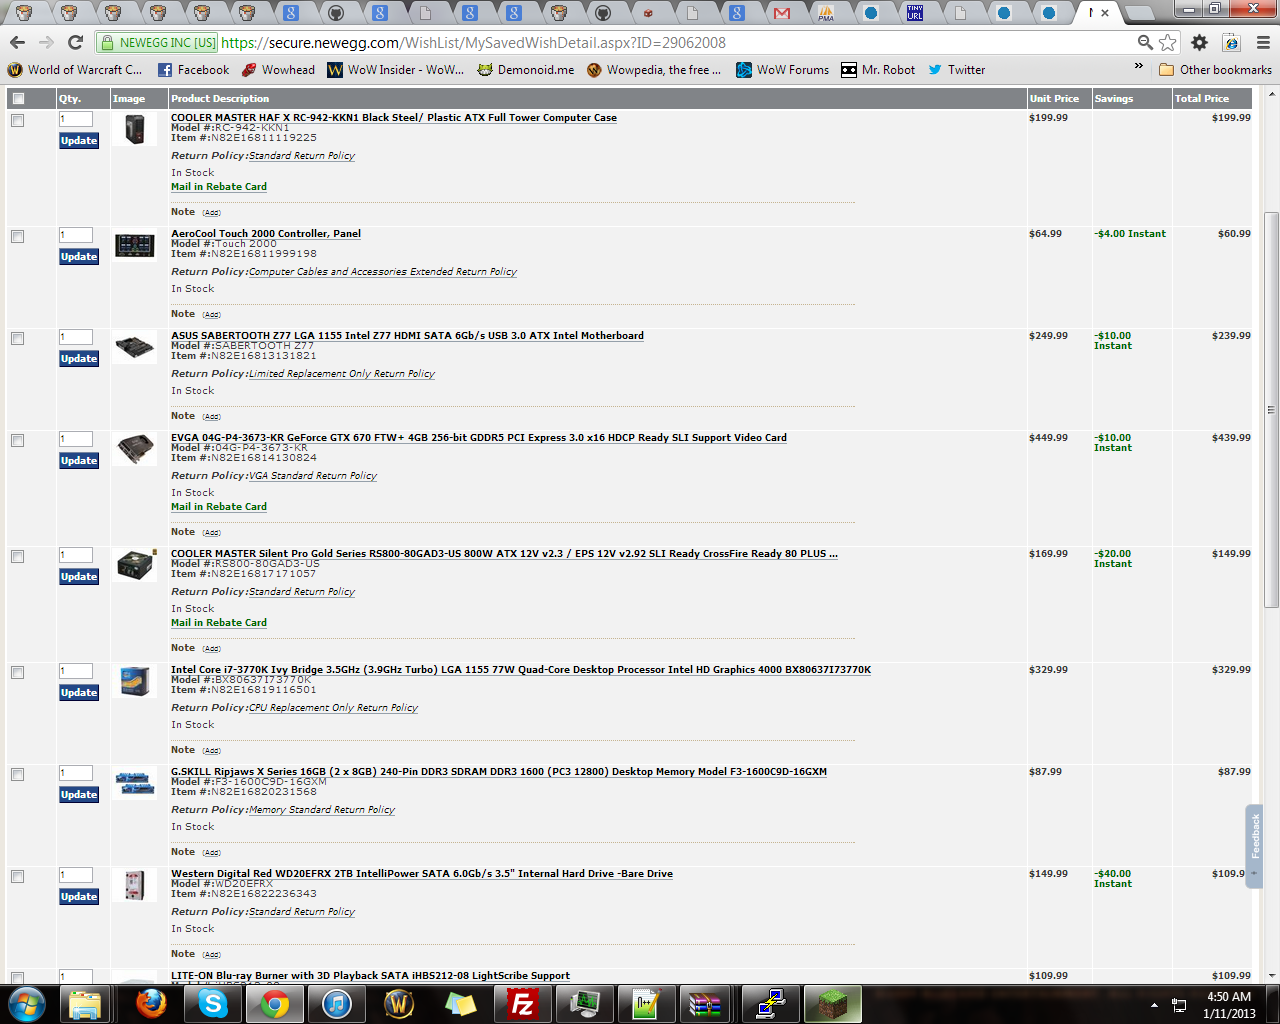
Task: Expand the hidden bookmarks chevron
Action: pyautogui.click(x=1138, y=67)
